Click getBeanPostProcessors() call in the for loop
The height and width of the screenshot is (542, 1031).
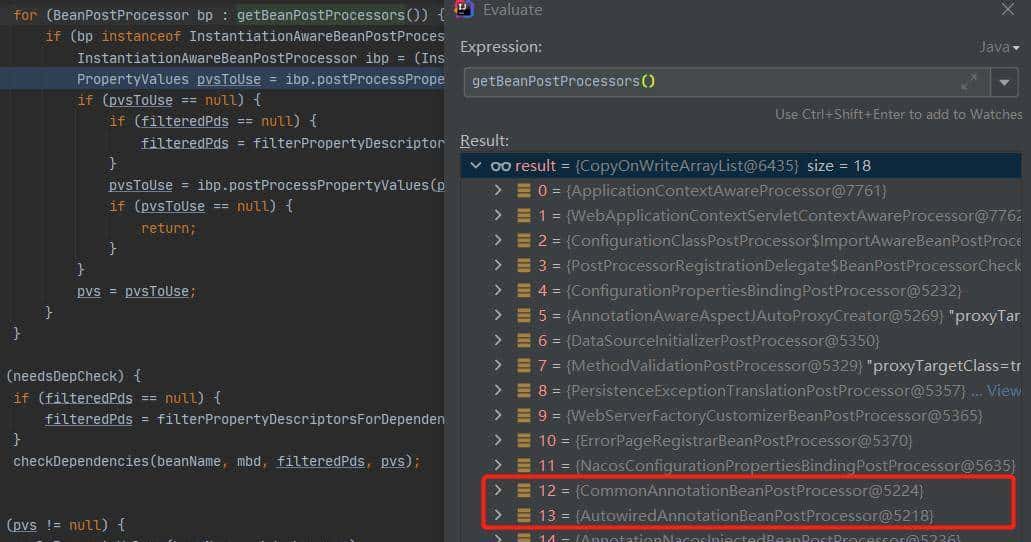(x=332, y=14)
